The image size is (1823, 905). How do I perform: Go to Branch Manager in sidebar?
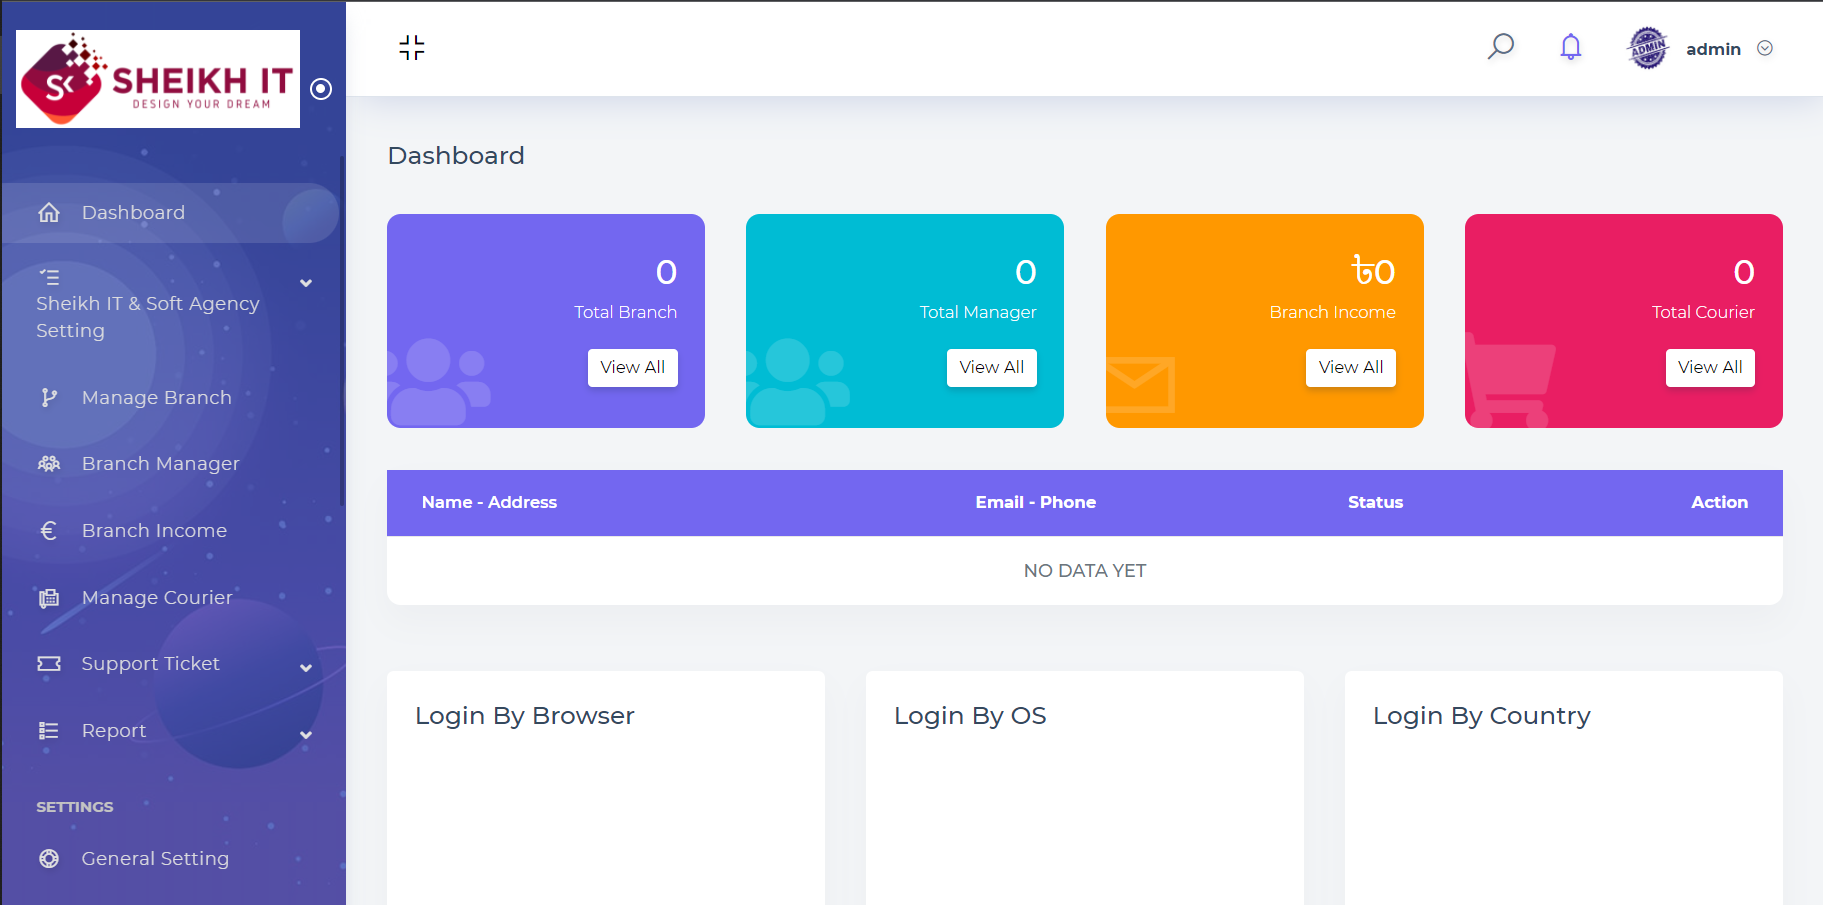point(160,464)
